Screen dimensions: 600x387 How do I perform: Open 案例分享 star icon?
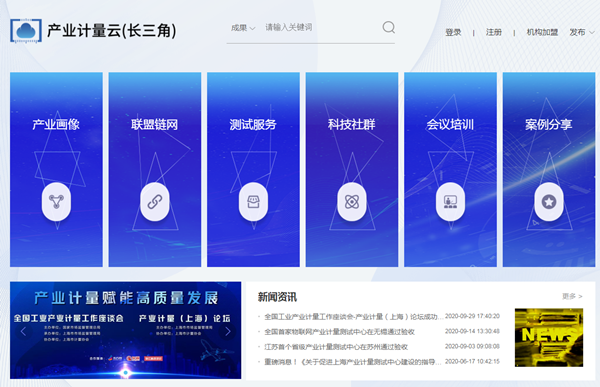click(x=549, y=201)
